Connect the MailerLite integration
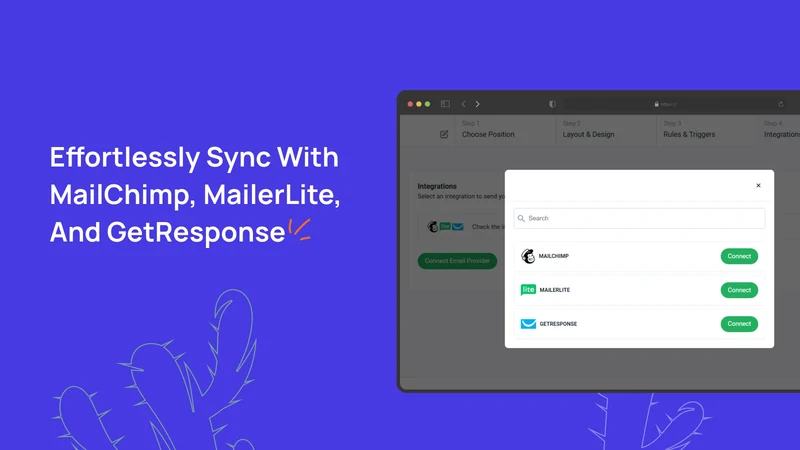The height and width of the screenshot is (450, 800). [739, 290]
